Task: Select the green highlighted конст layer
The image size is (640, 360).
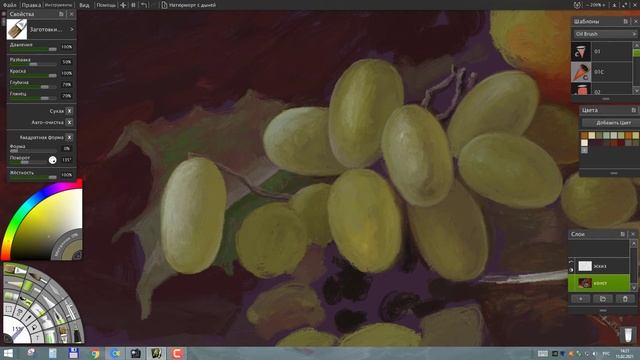Action: coord(599,283)
